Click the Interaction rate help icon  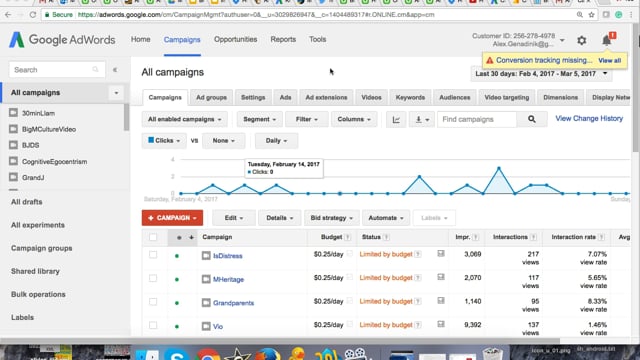point(601,237)
